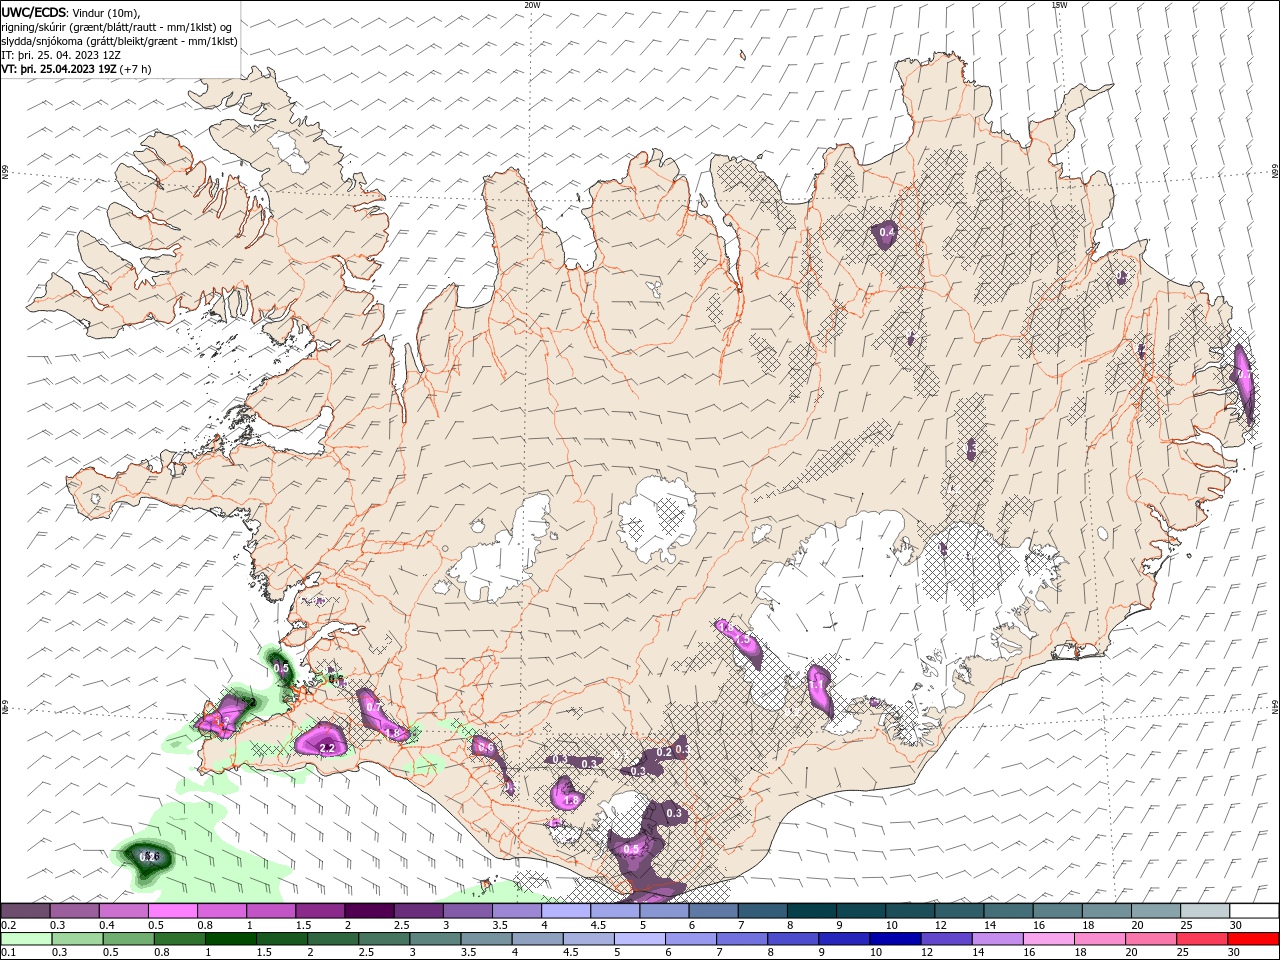Viewport: 1280px width, 960px height.
Task: Select the upper legend dark purple swatch between 2 and 2.5
Action: [x=370, y=911]
